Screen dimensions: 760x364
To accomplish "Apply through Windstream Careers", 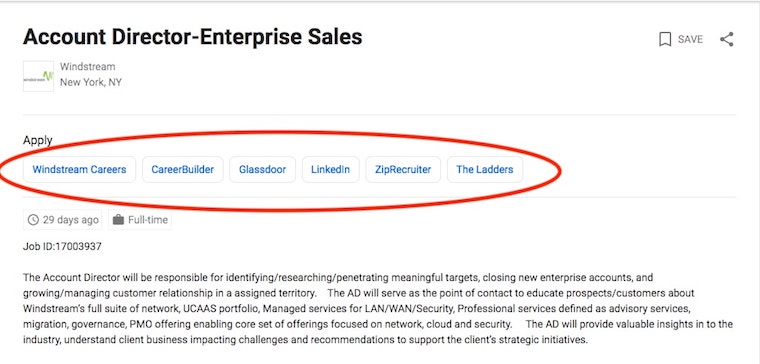I will point(79,170).
